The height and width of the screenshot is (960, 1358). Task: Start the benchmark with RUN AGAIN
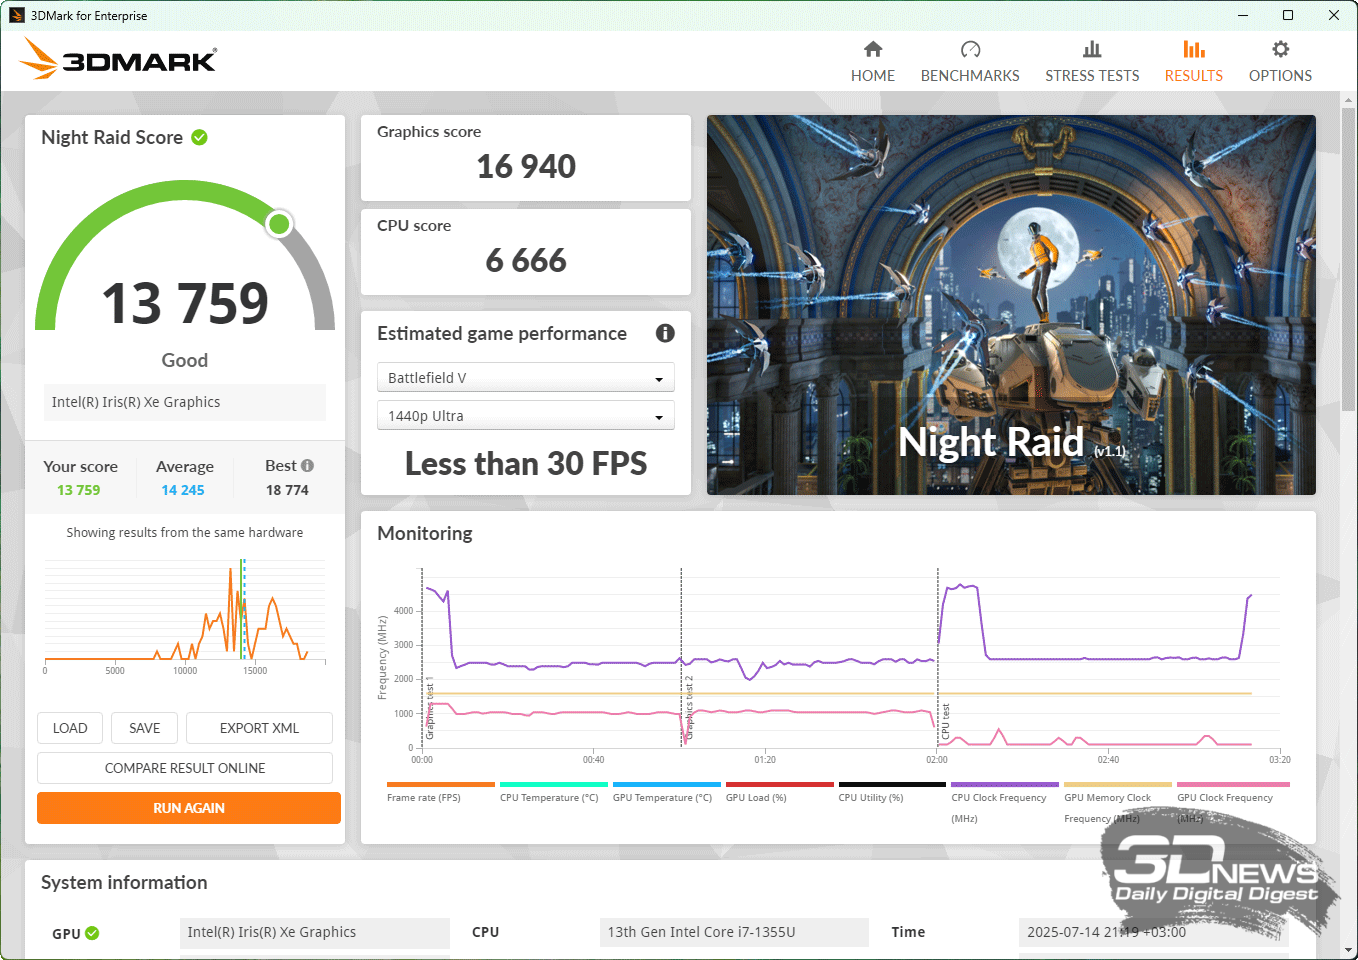pos(189,808)
